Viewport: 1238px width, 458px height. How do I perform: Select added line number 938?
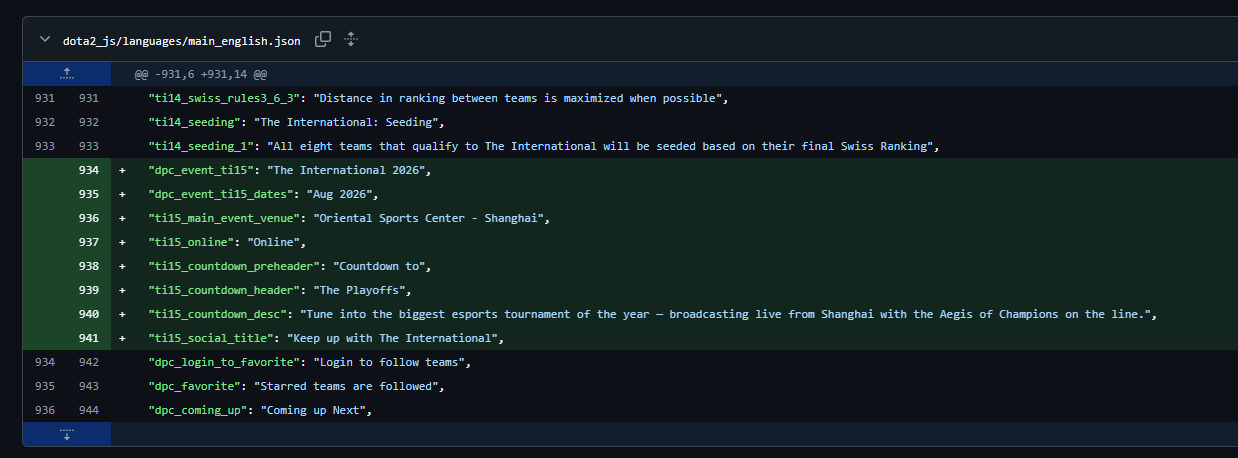89,266
